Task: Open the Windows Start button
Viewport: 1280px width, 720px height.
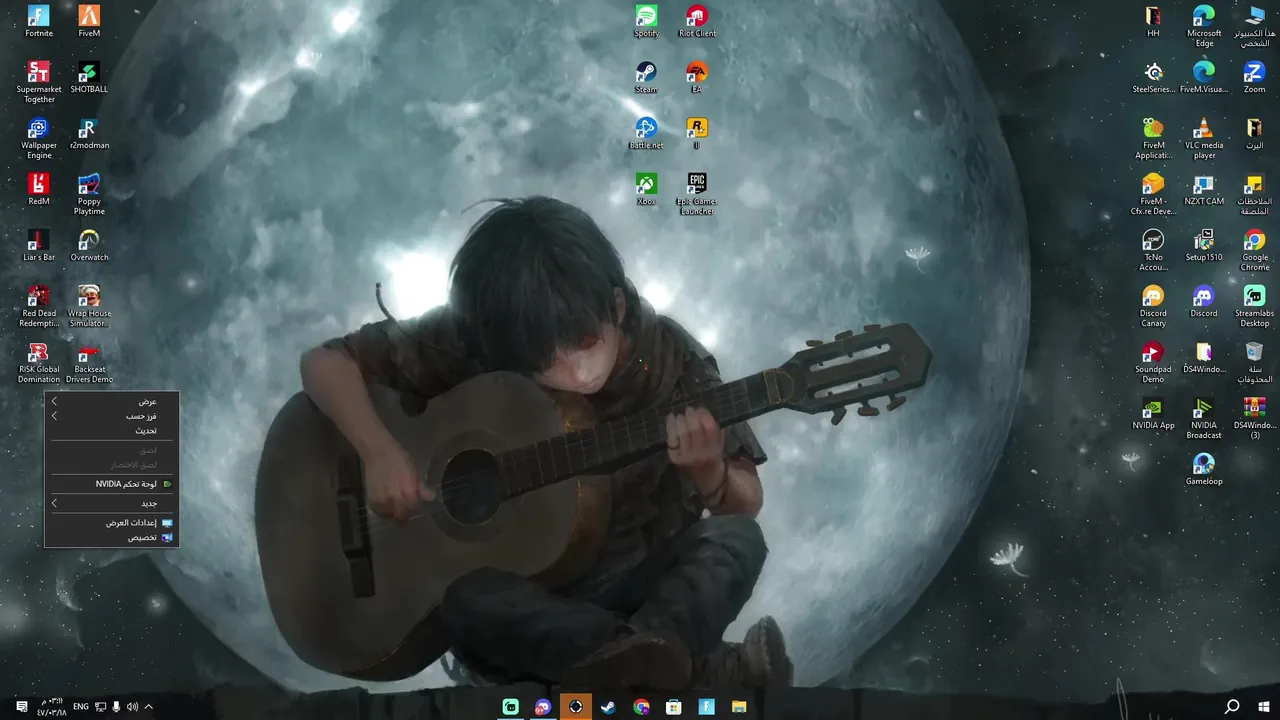Action: pos(1264,707)
